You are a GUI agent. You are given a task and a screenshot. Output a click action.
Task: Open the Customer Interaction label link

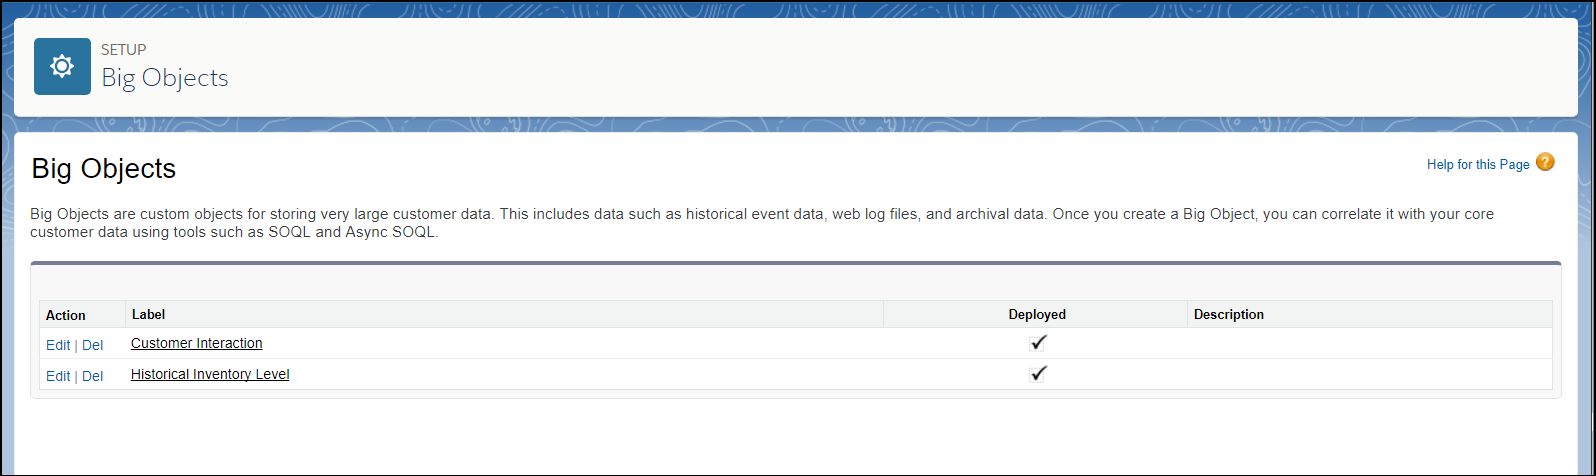(196, 343)
